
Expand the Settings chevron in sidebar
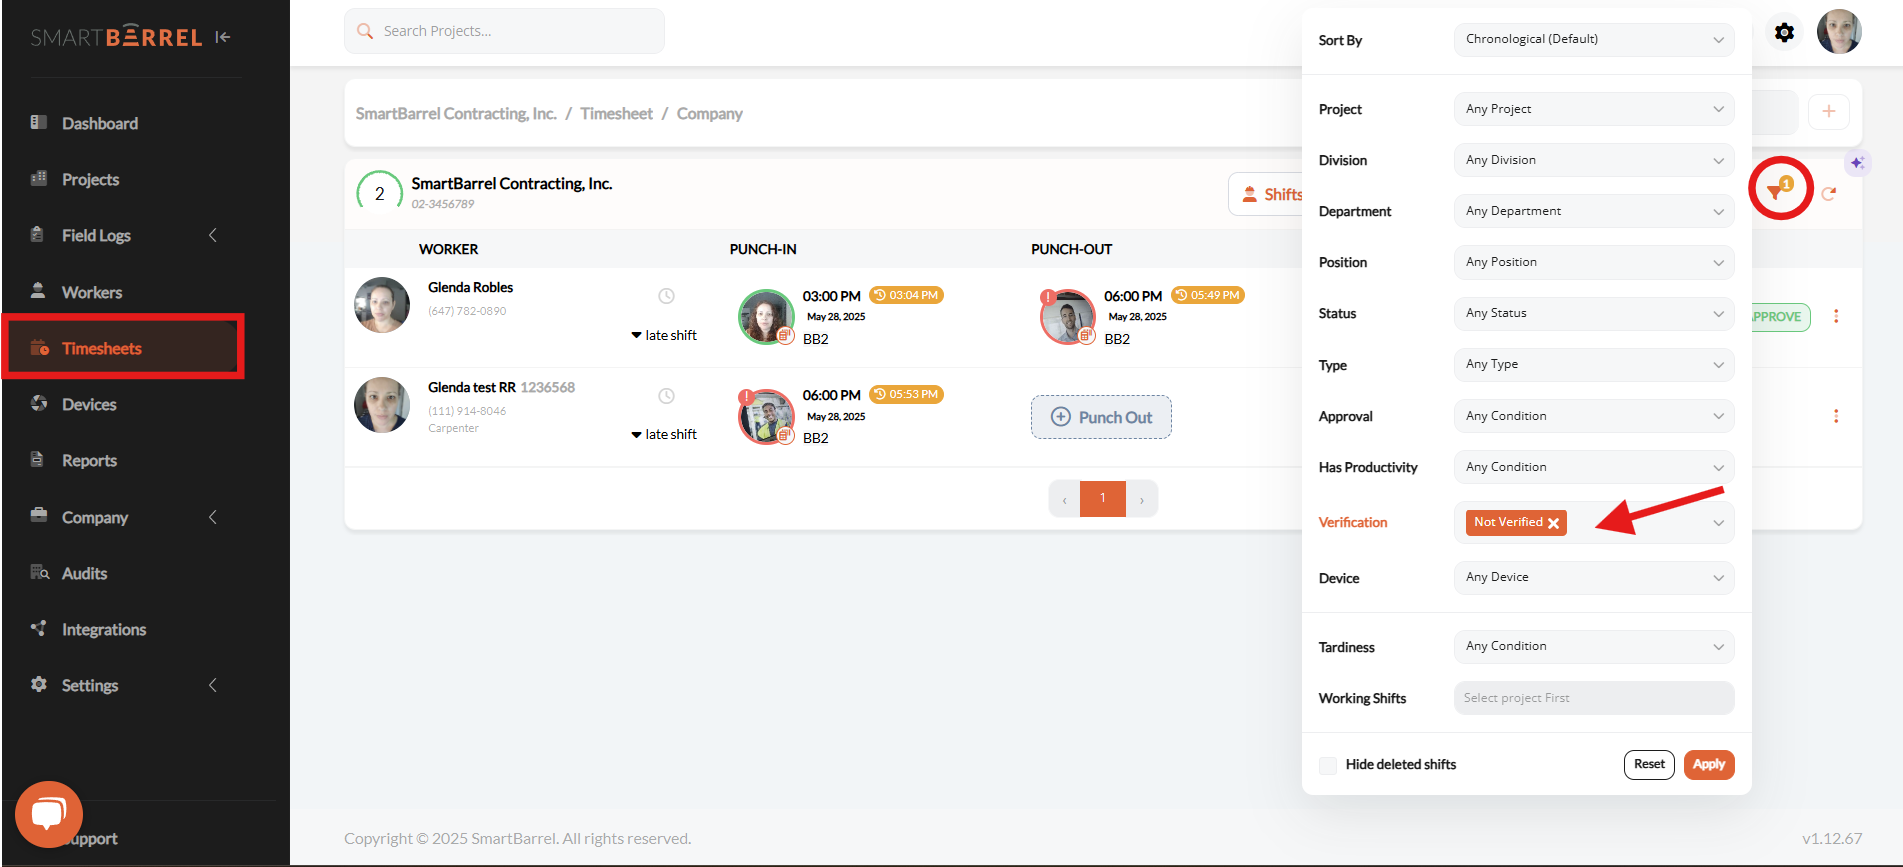[x=212, y=685]
